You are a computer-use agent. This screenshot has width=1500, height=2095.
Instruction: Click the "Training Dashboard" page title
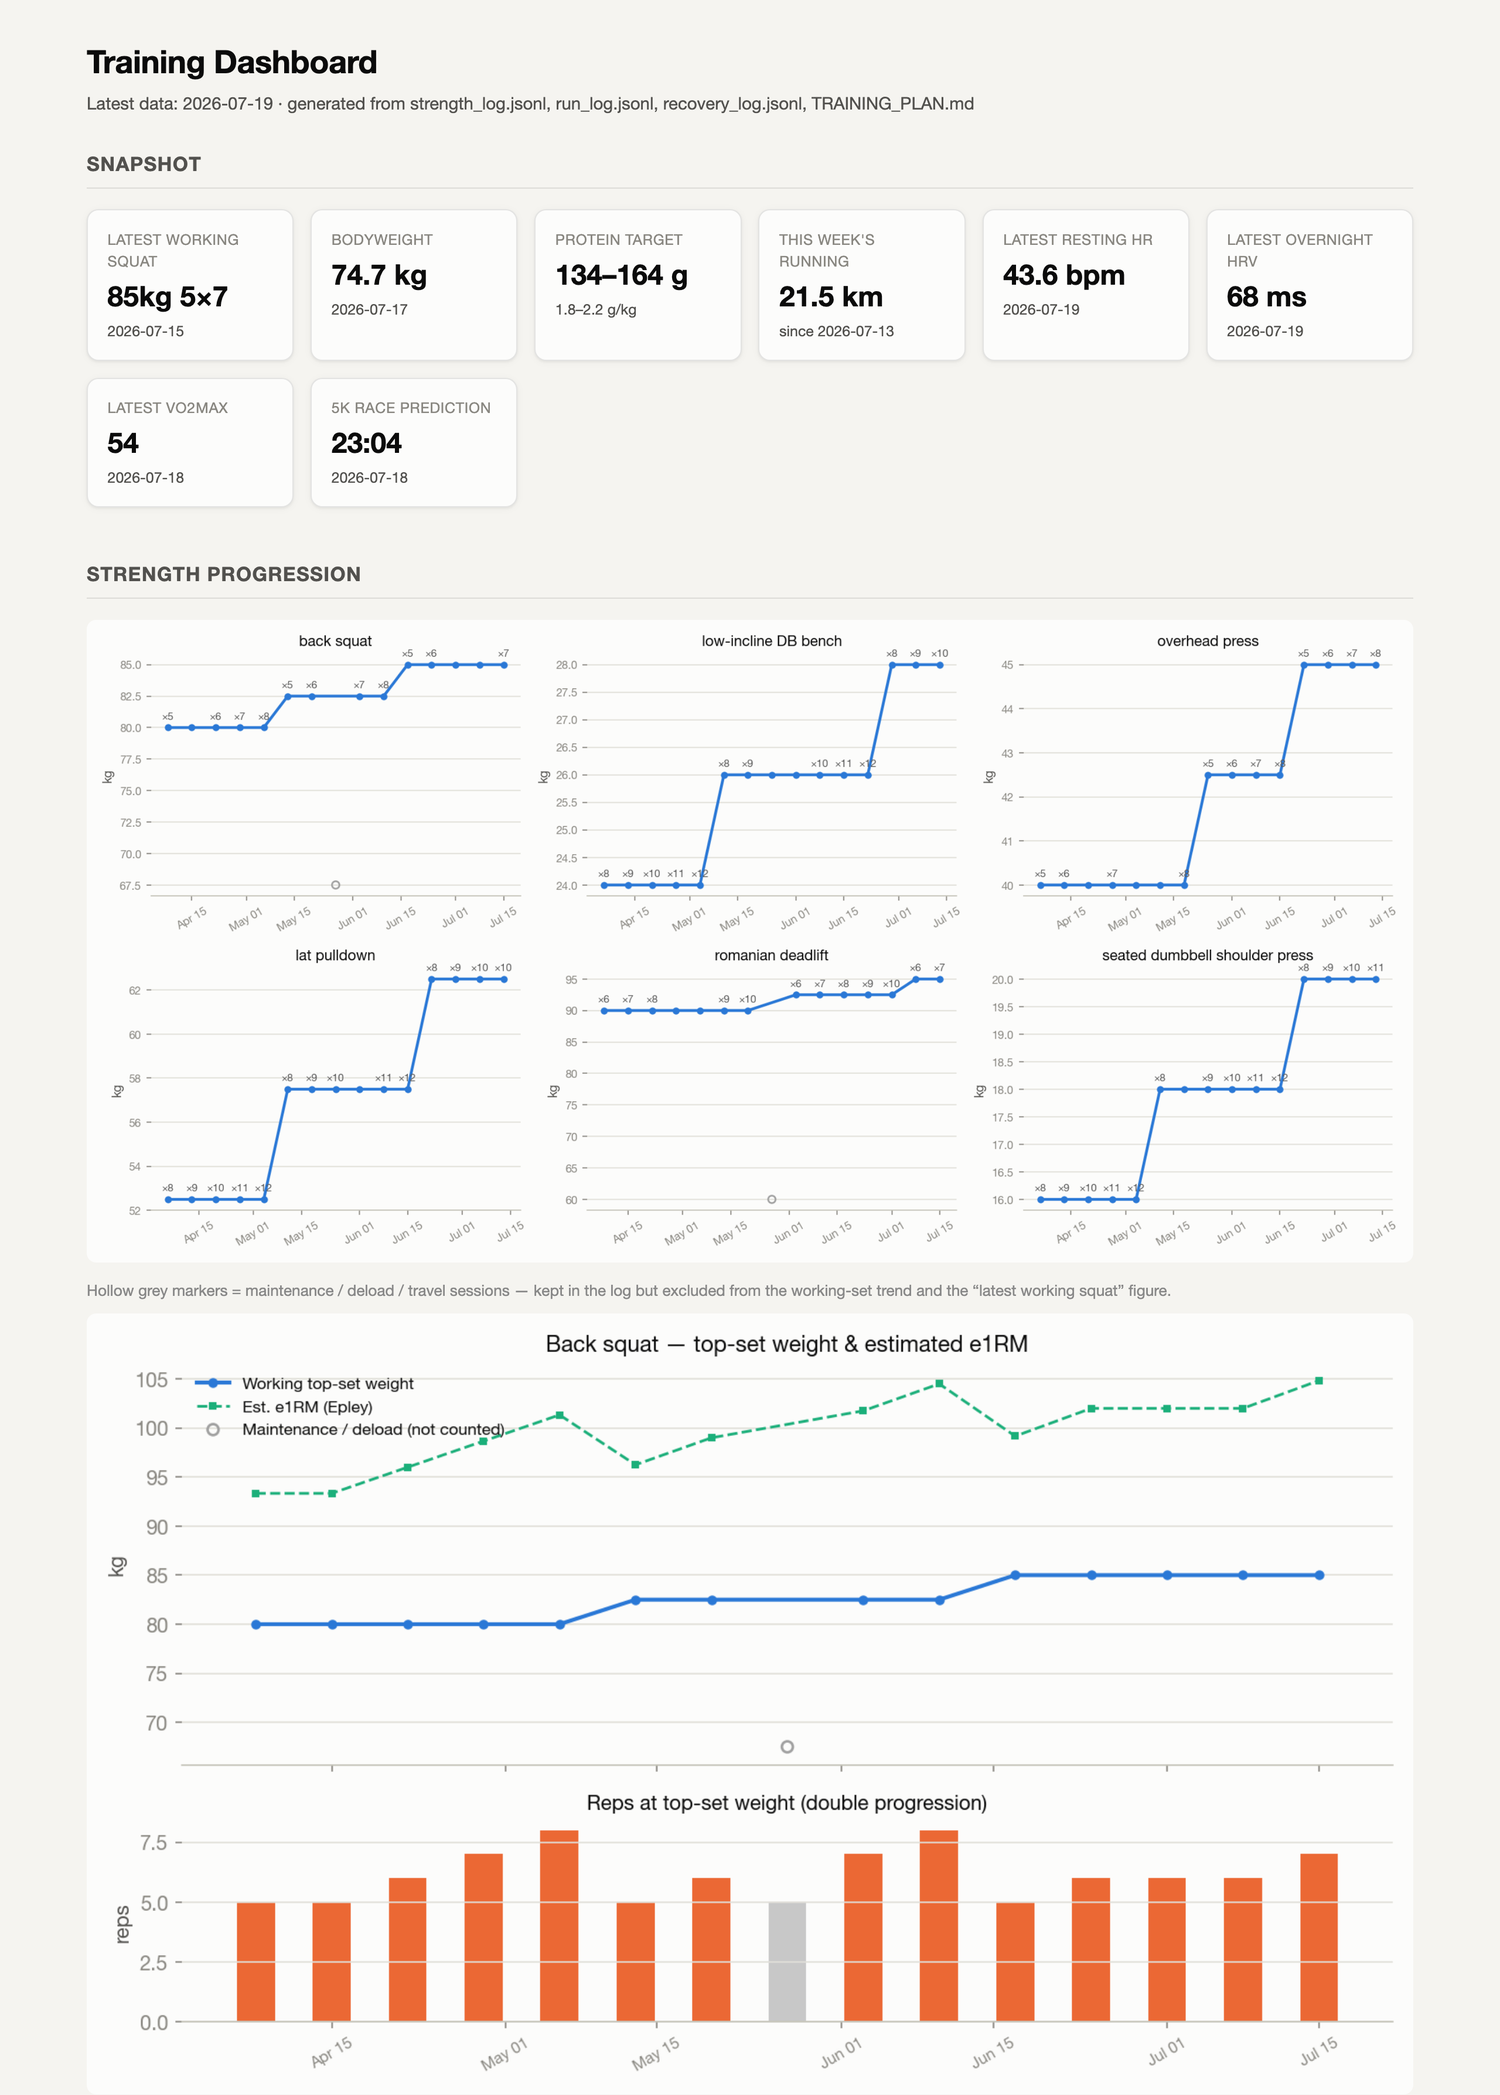click(232, 62)
